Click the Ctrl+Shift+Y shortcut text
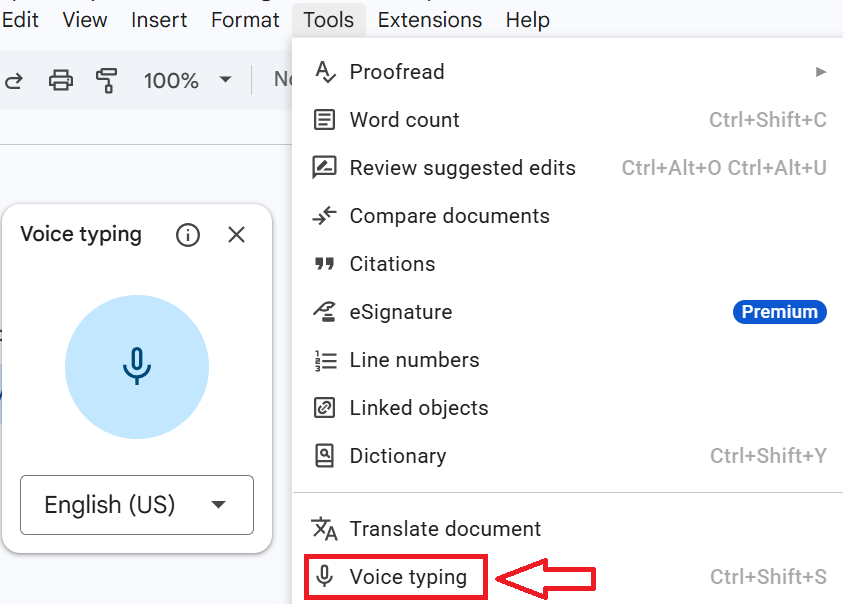Screen dimensions: 843x604 pos(768,456)
